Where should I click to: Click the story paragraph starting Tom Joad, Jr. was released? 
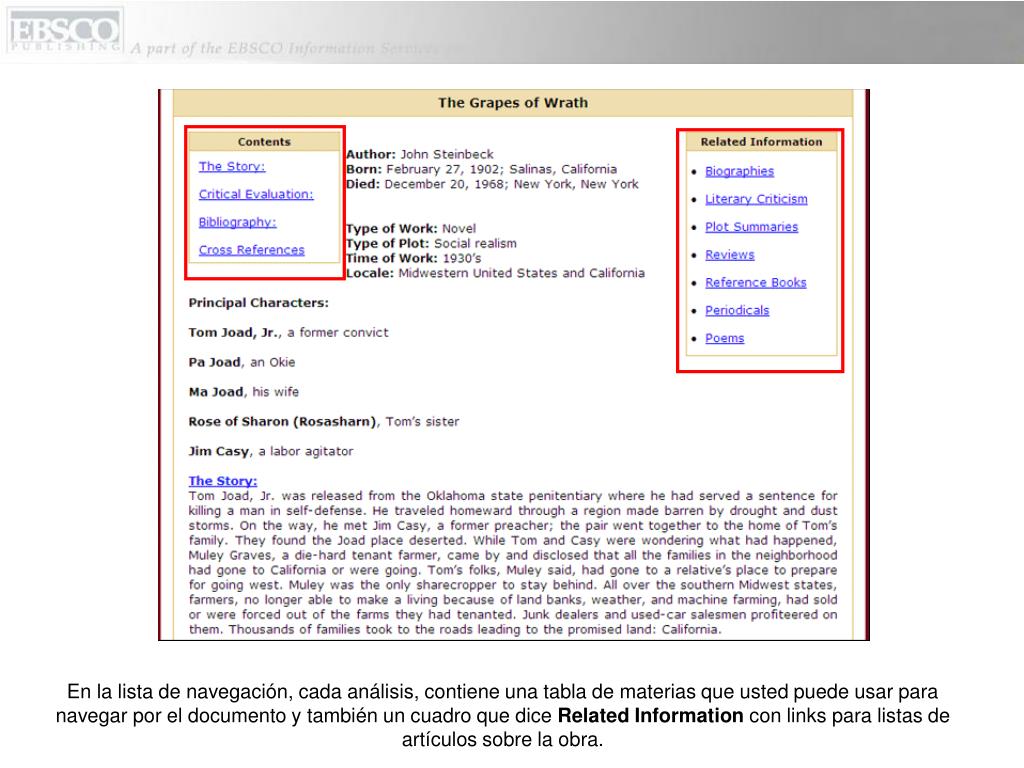[x=513, y=562]
